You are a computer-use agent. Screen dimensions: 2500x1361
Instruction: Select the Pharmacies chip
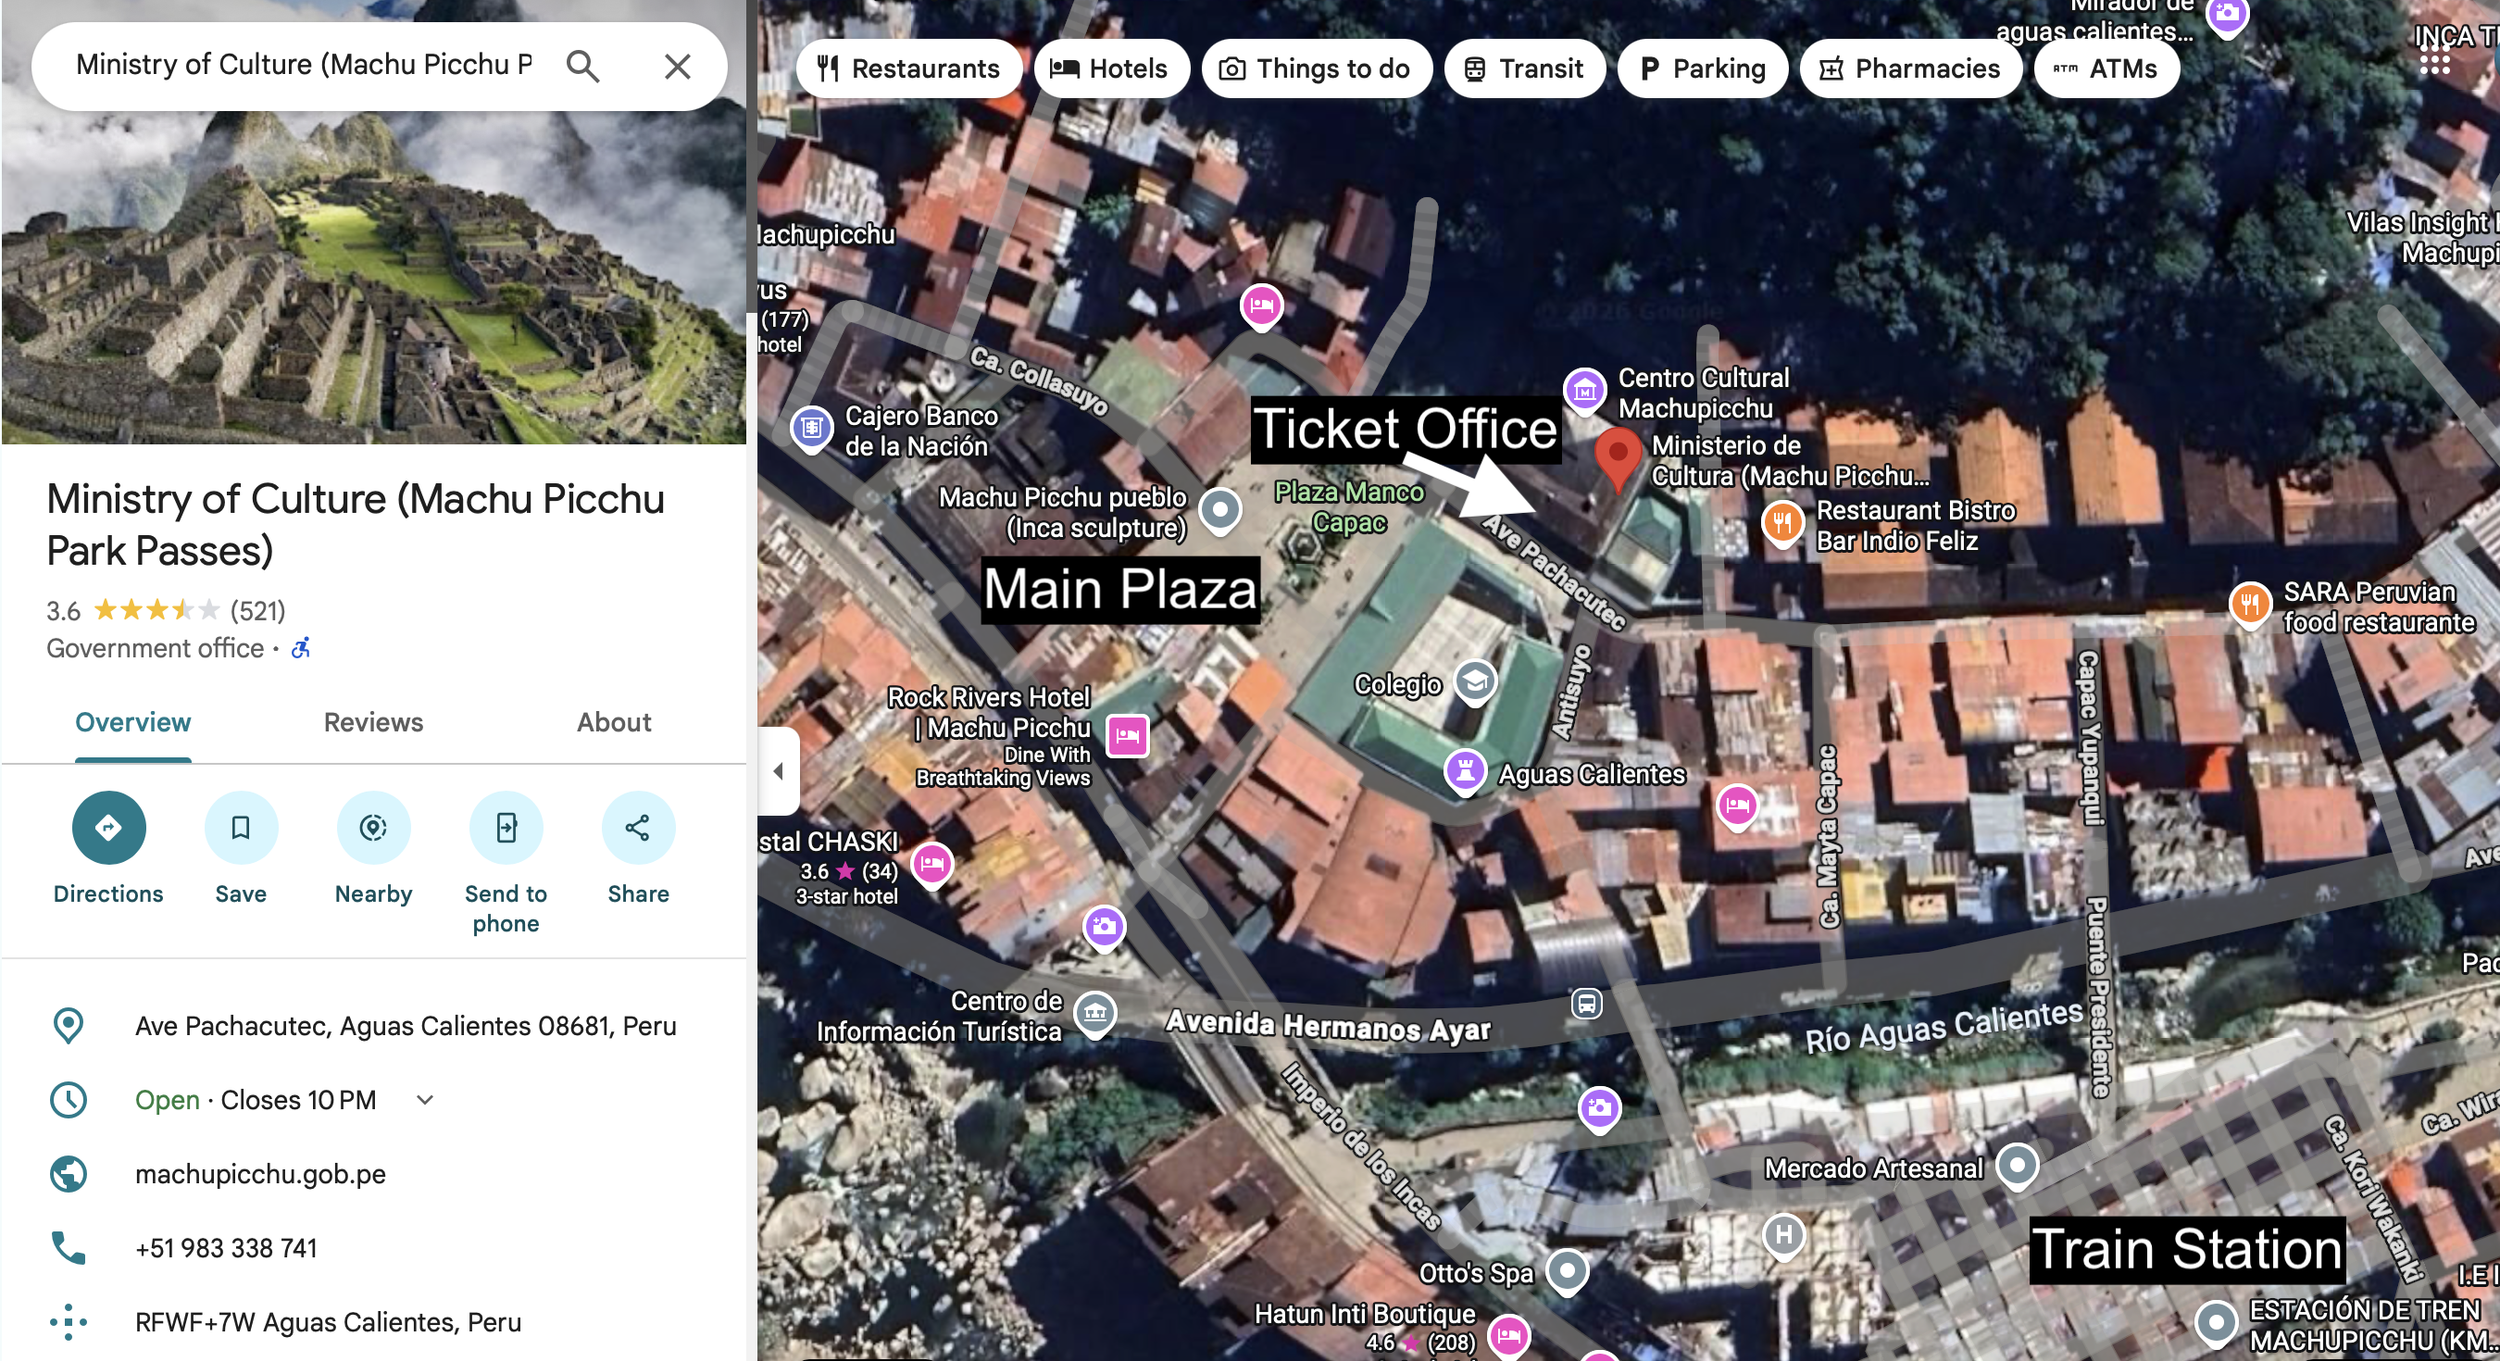click(x=1910, y=68)
